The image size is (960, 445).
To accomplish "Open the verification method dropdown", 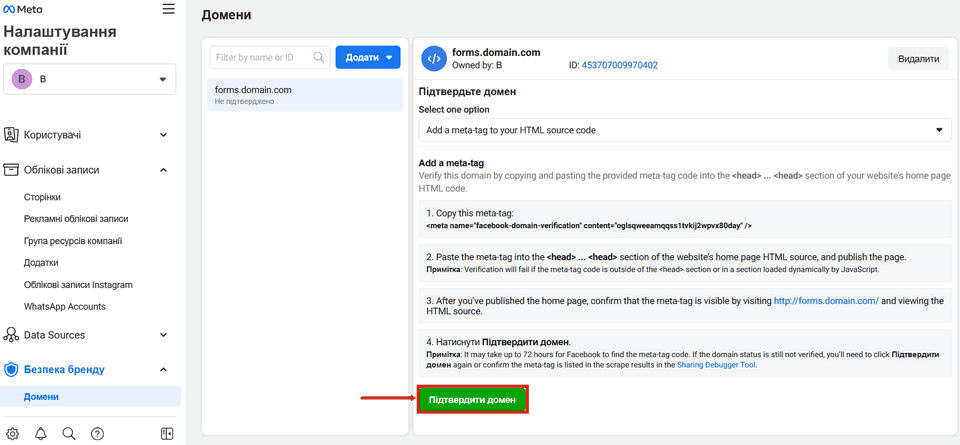I will point(685,130).
